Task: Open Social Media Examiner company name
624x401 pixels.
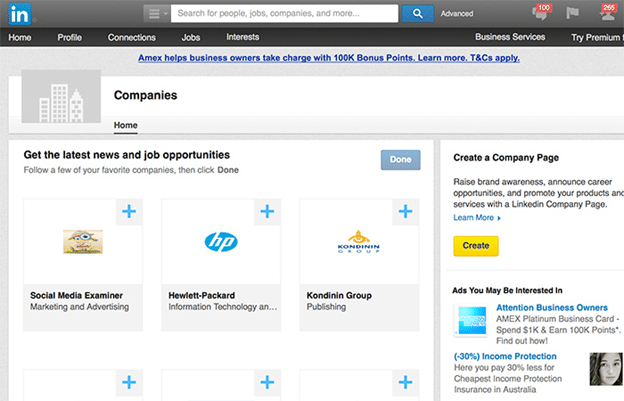Action: tap(76, 296)
